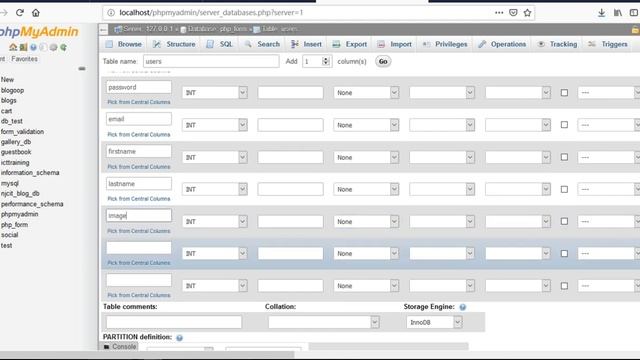Viewport: 640px width, 360px height.
Task: Open the page actions three-dot menu
Action: click(499, 13)
